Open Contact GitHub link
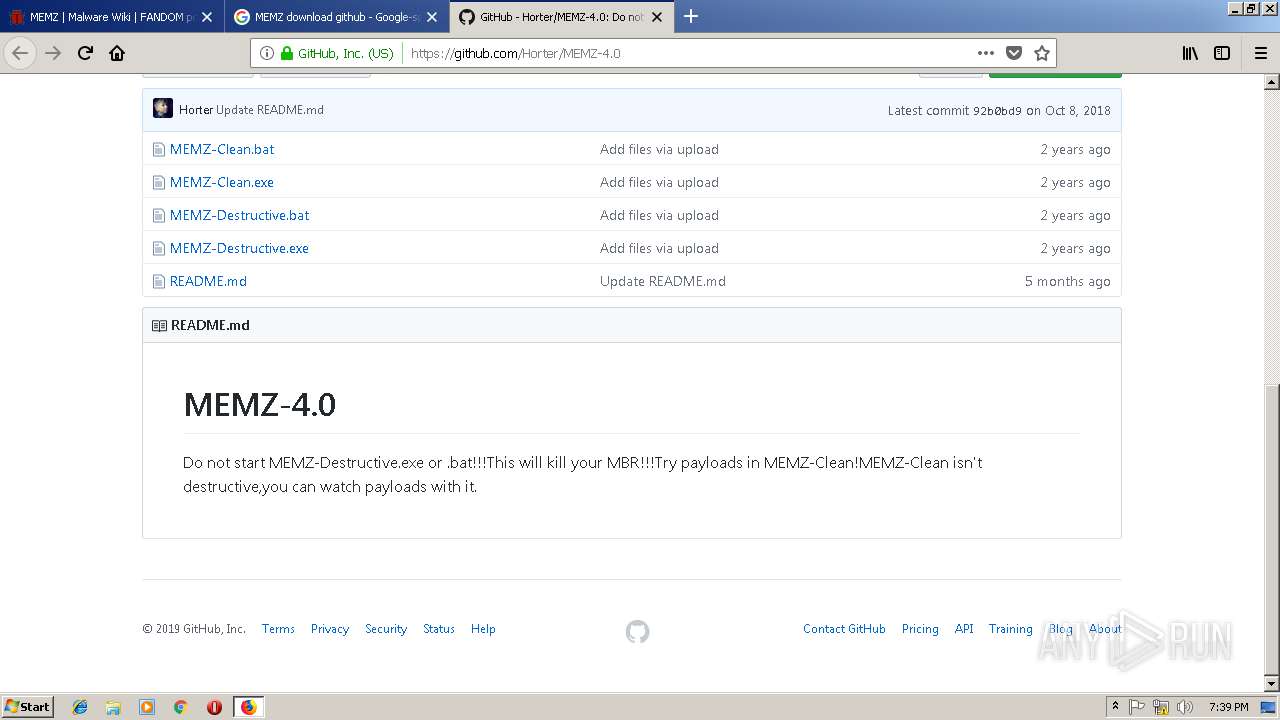This screenshot has width=1280, height=720. (x=844, y=629)
